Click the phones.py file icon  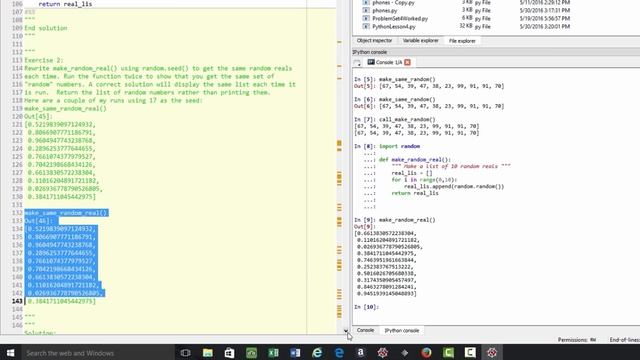(x=366, y=11)
